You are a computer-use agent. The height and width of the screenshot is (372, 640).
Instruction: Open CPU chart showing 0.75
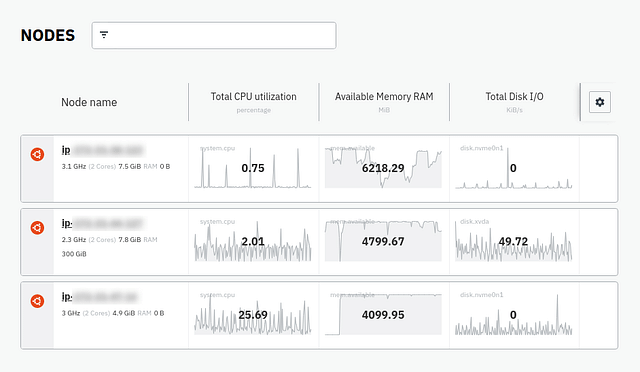pos(253,167)
